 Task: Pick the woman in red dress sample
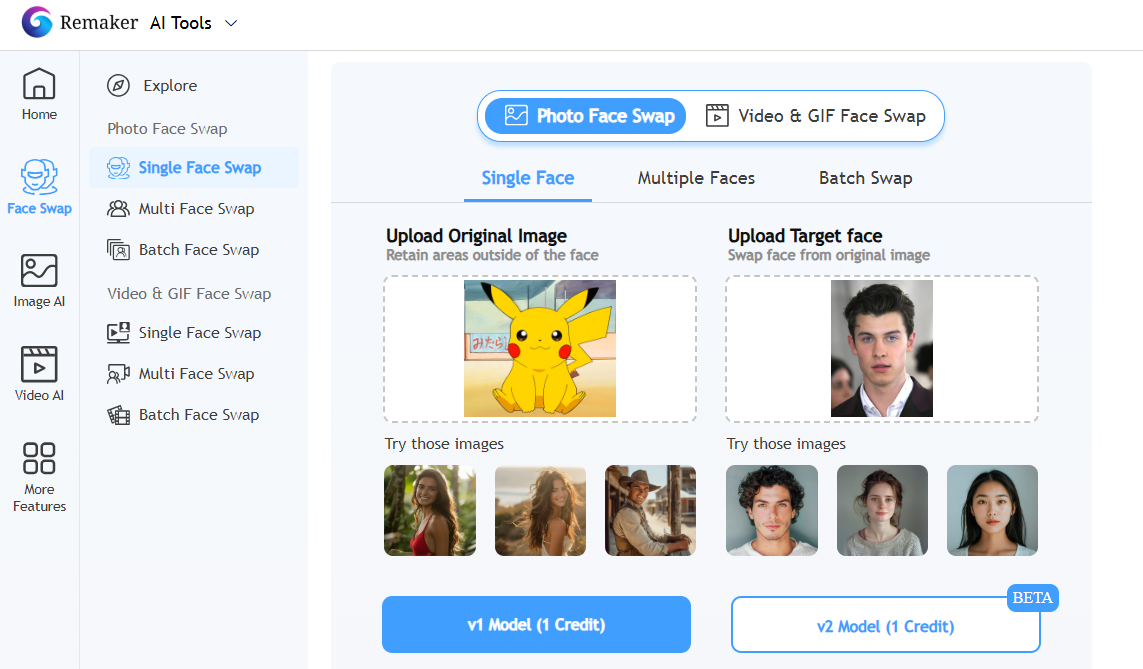(430, 510)
